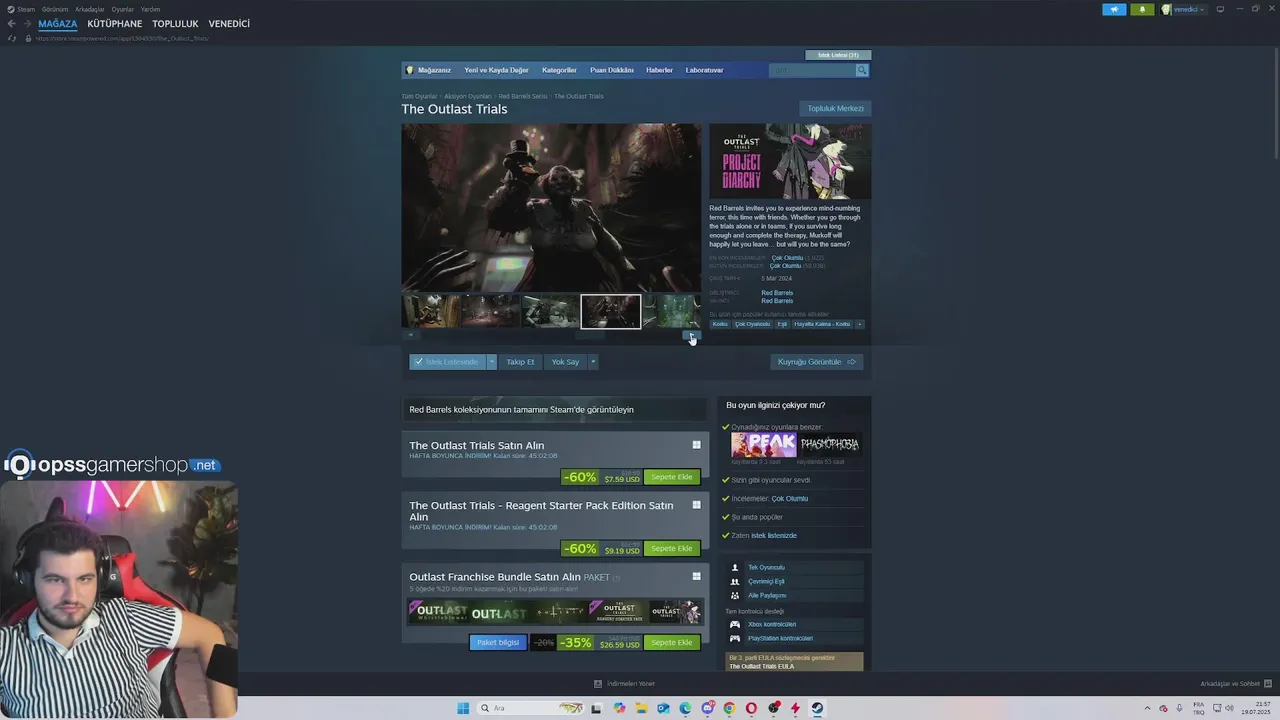Open the Kategoriler dropdown menu
1280x720 pixels.
(559, 70)
